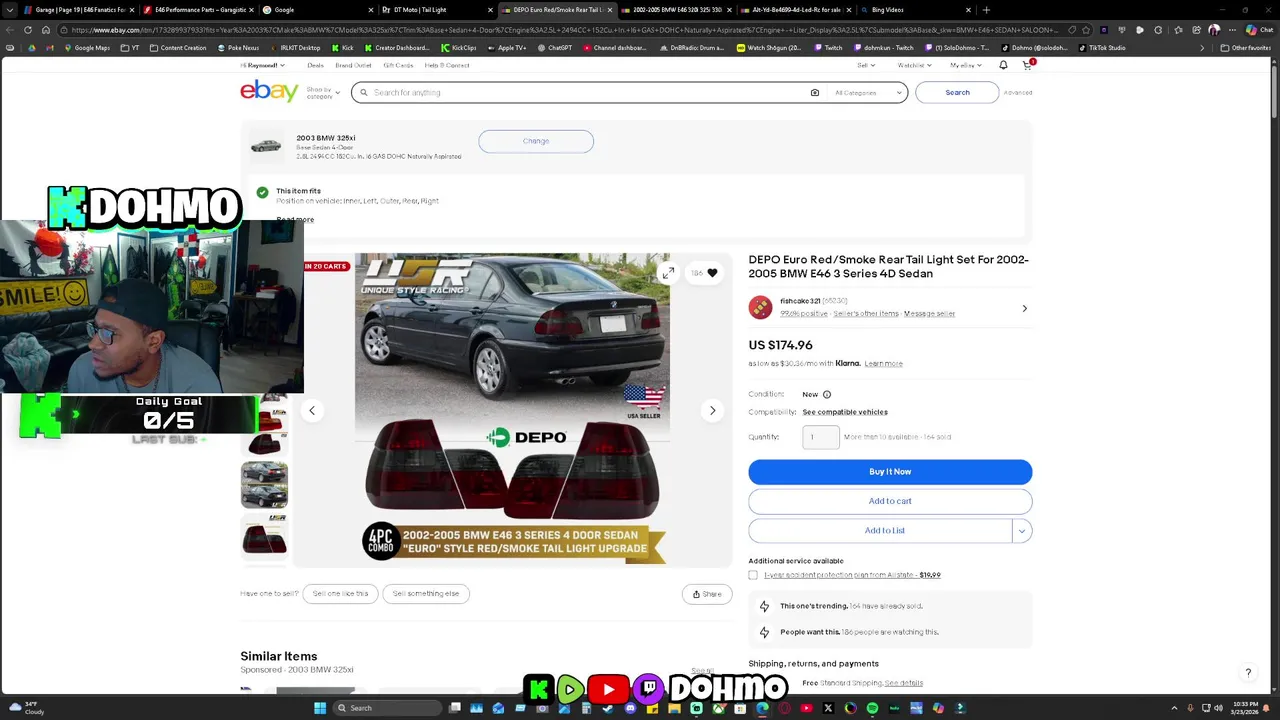The image size is (1280, 720).
Task: Open Advanced search link
Action: click(x=1018, y=93)
